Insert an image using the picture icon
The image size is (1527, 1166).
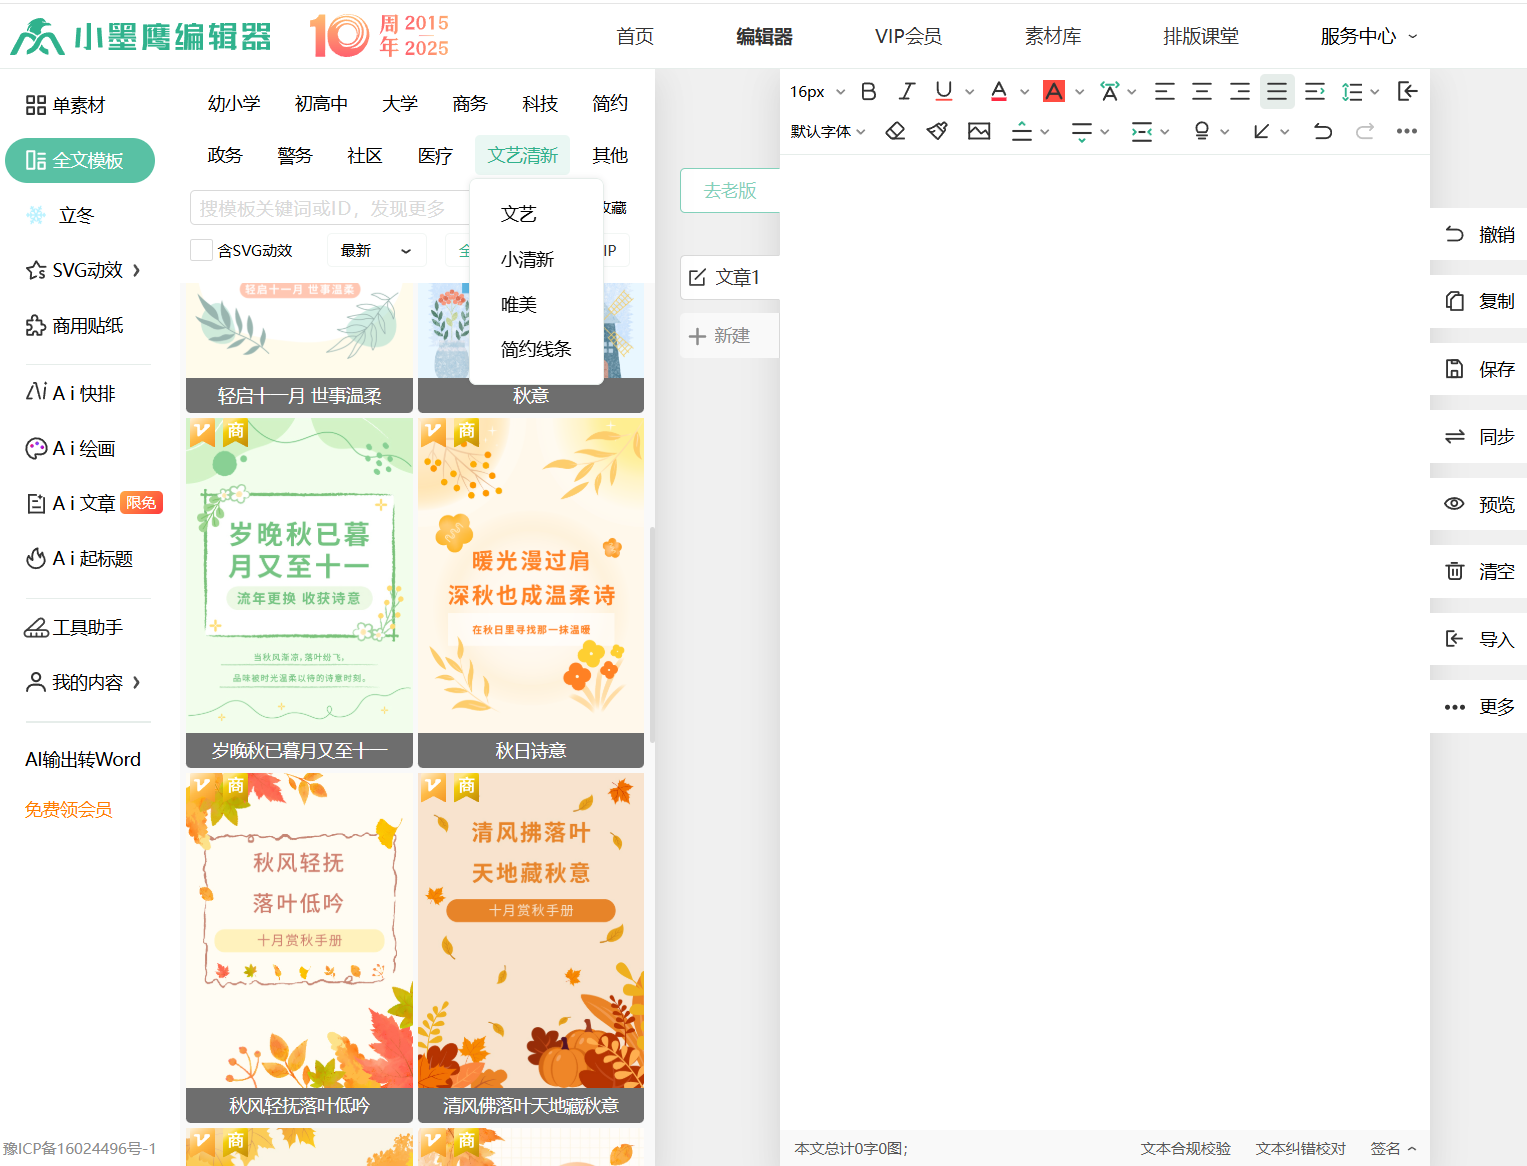tap(979, 131)
